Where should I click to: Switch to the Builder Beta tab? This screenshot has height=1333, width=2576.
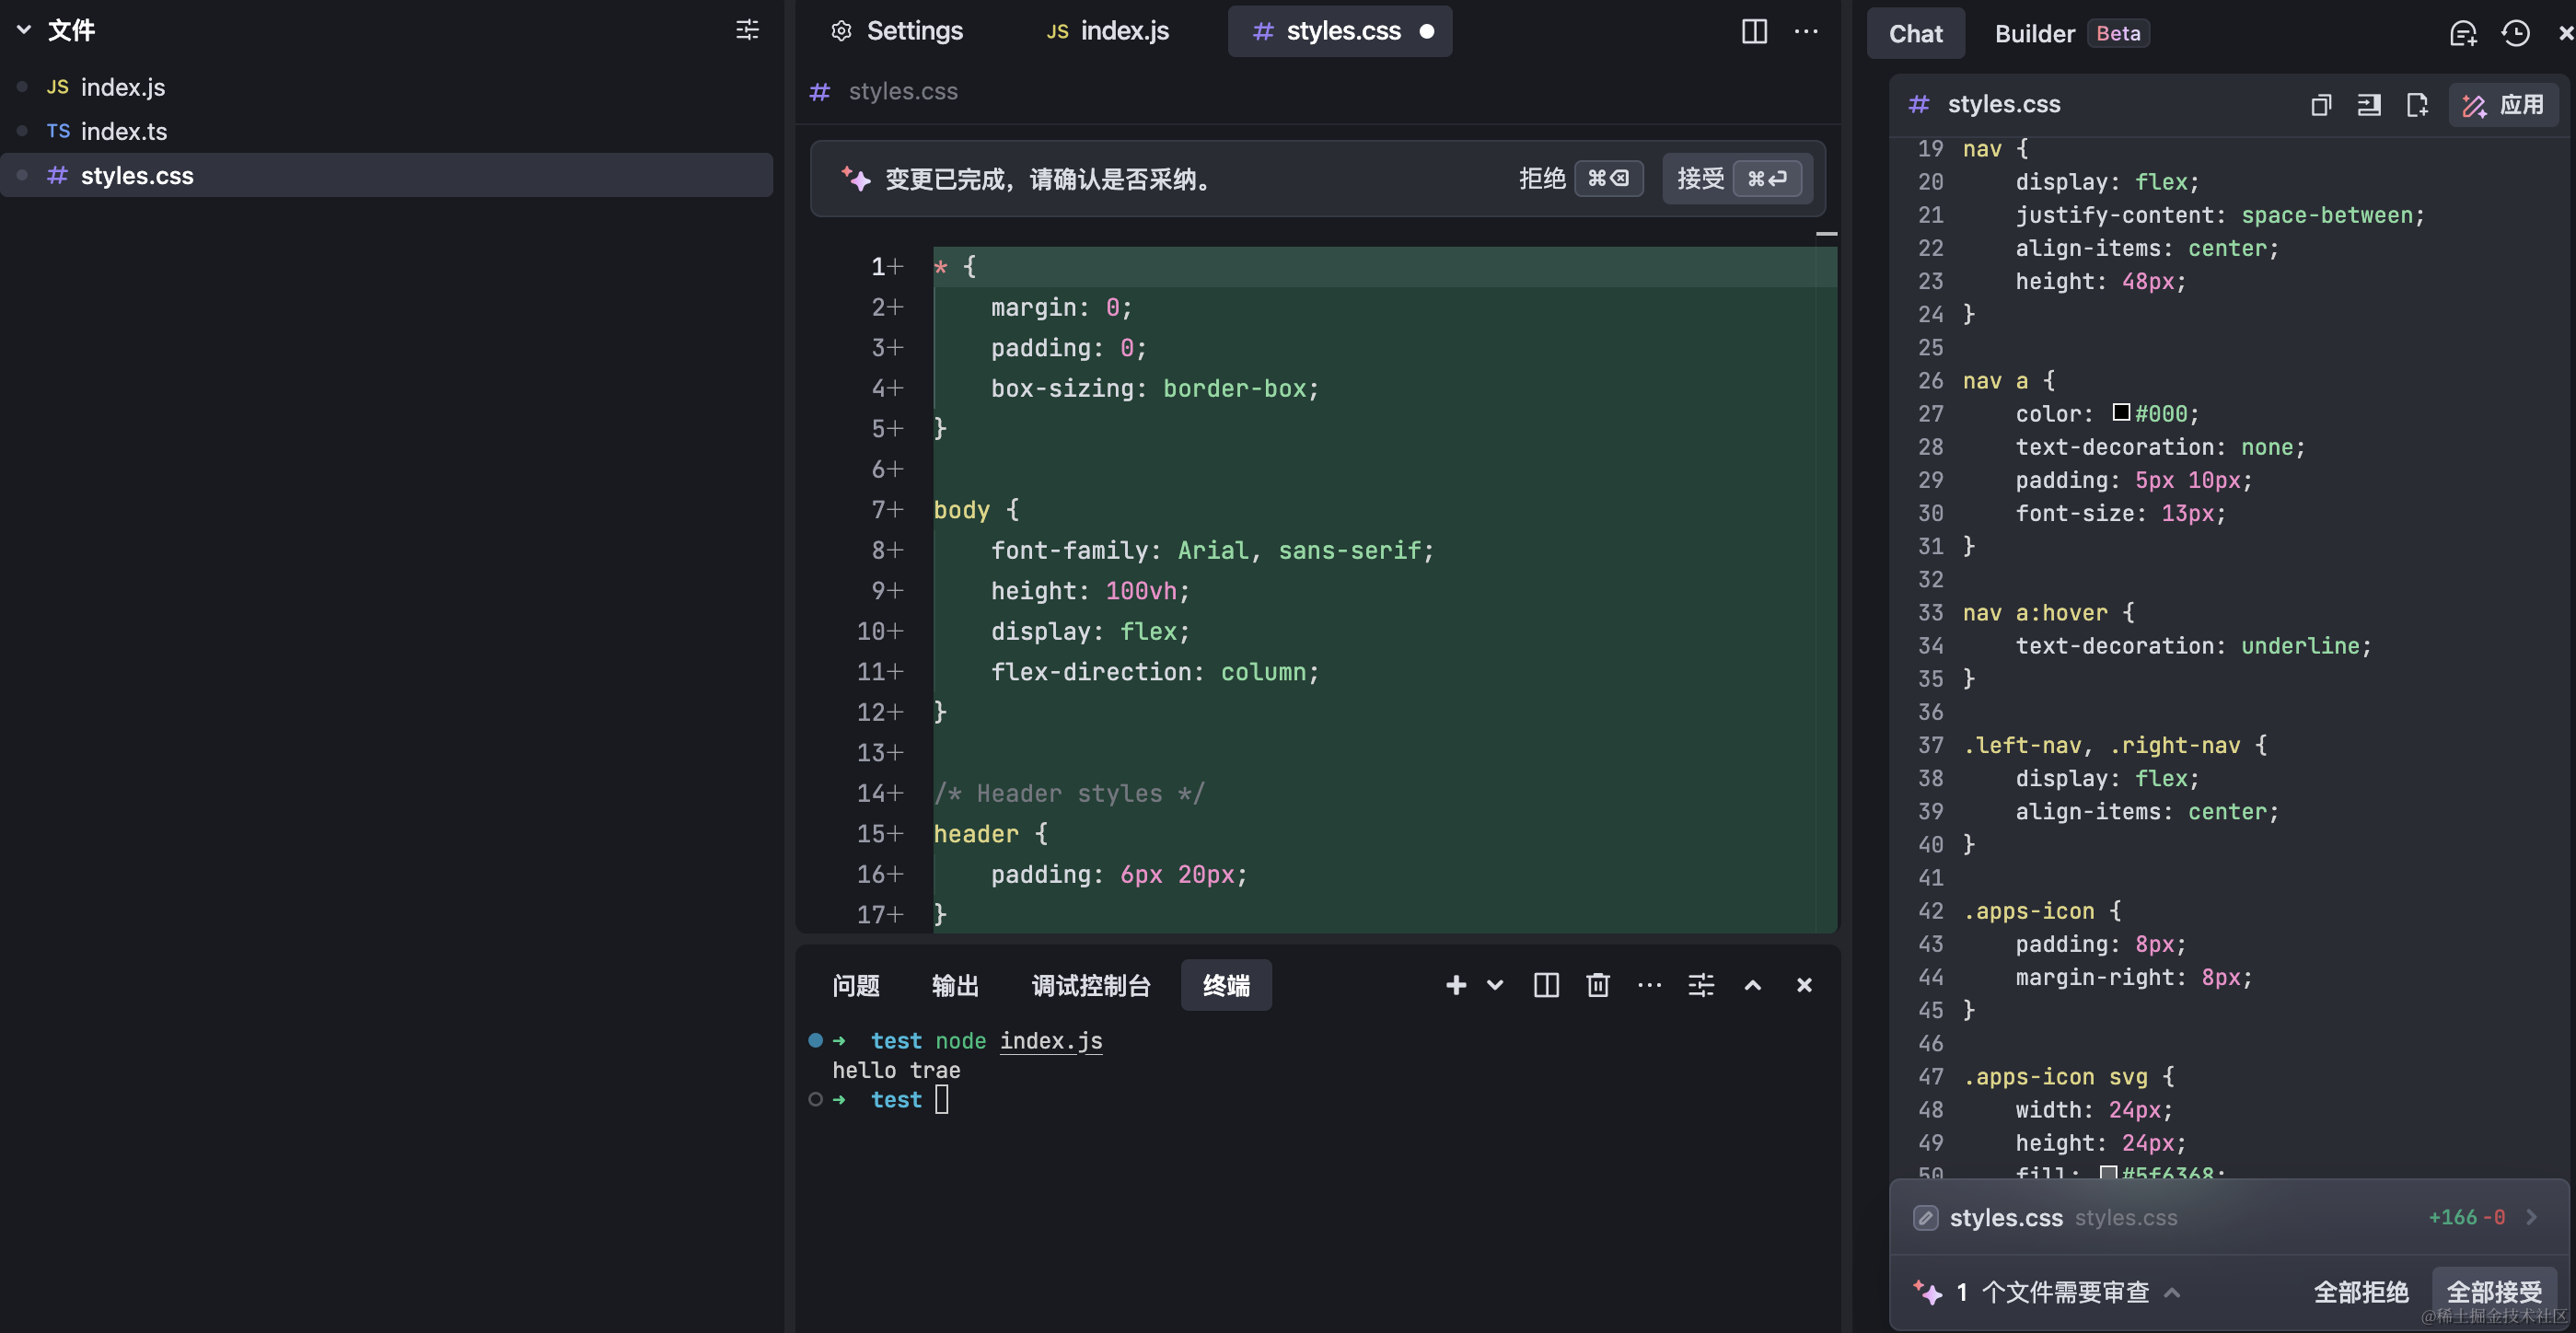[2071, 33]
